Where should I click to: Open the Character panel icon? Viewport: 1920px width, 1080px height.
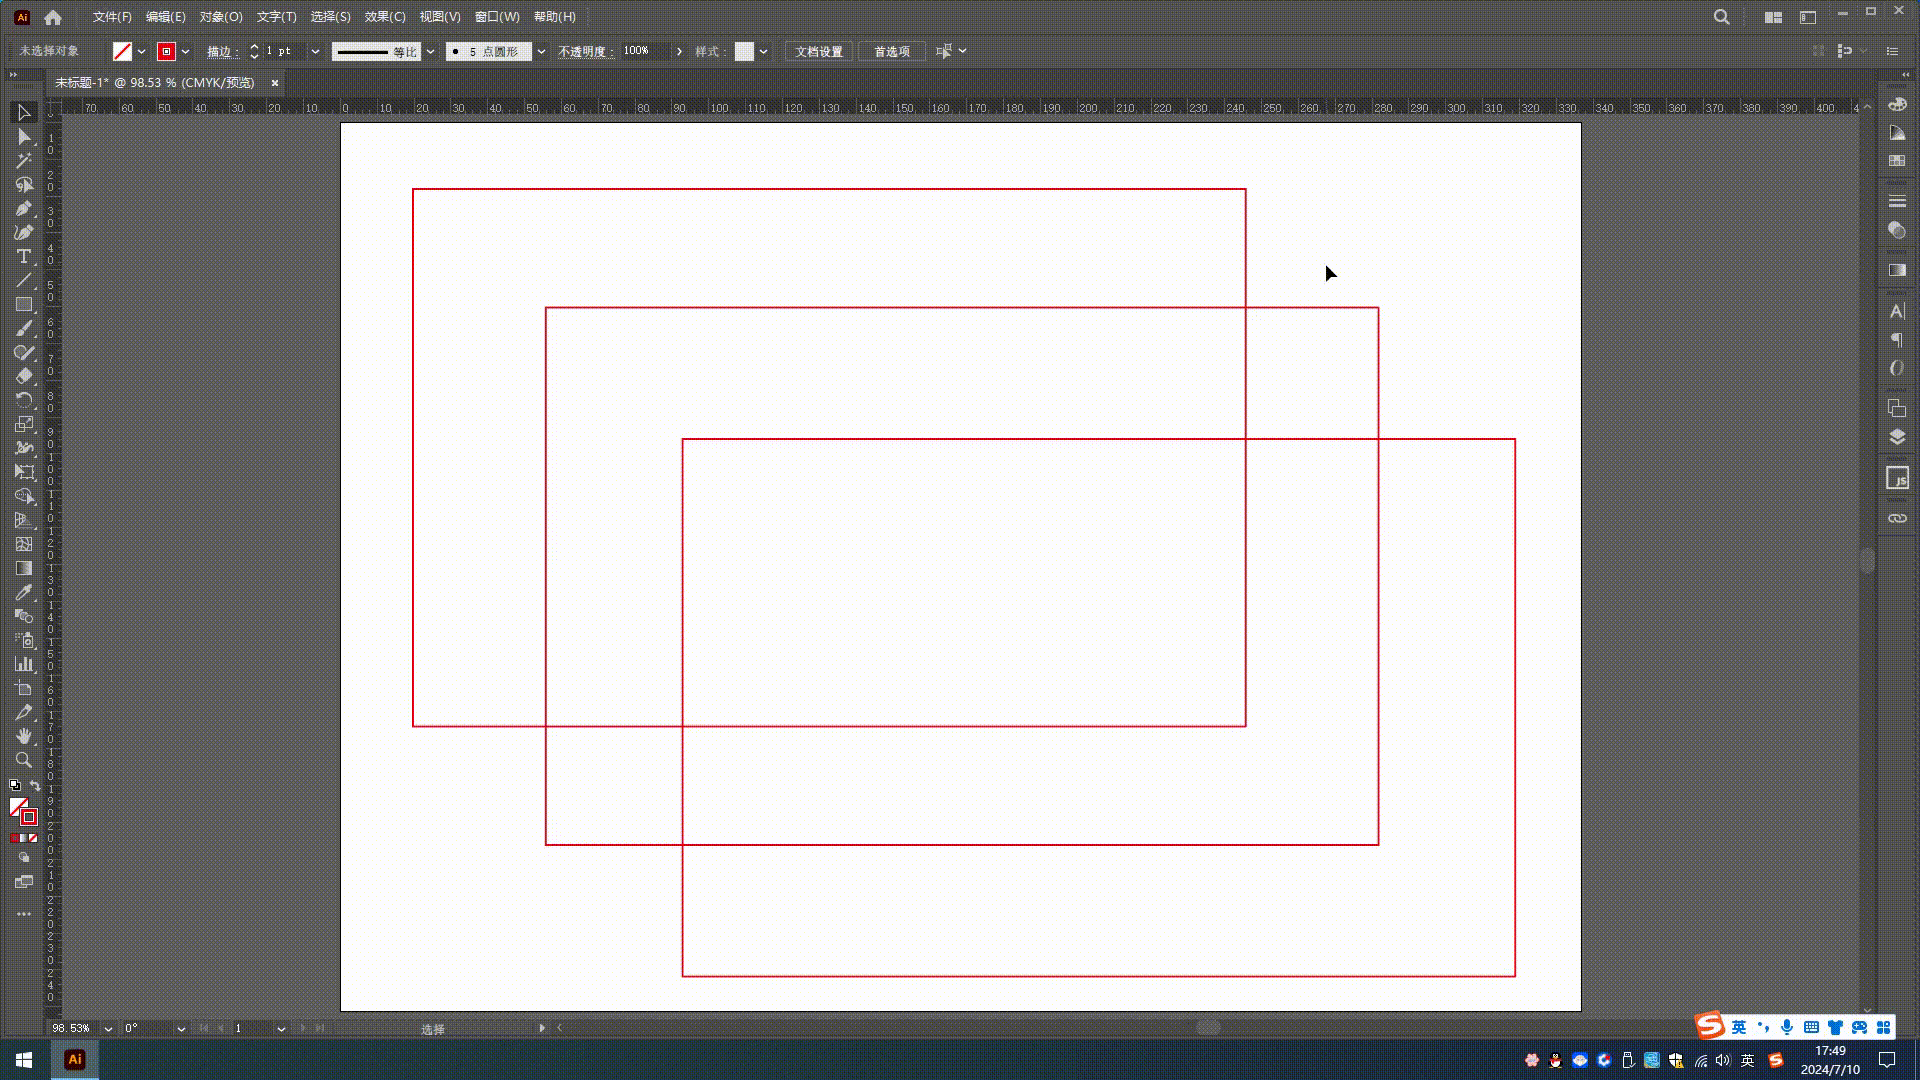(1897, 311)
